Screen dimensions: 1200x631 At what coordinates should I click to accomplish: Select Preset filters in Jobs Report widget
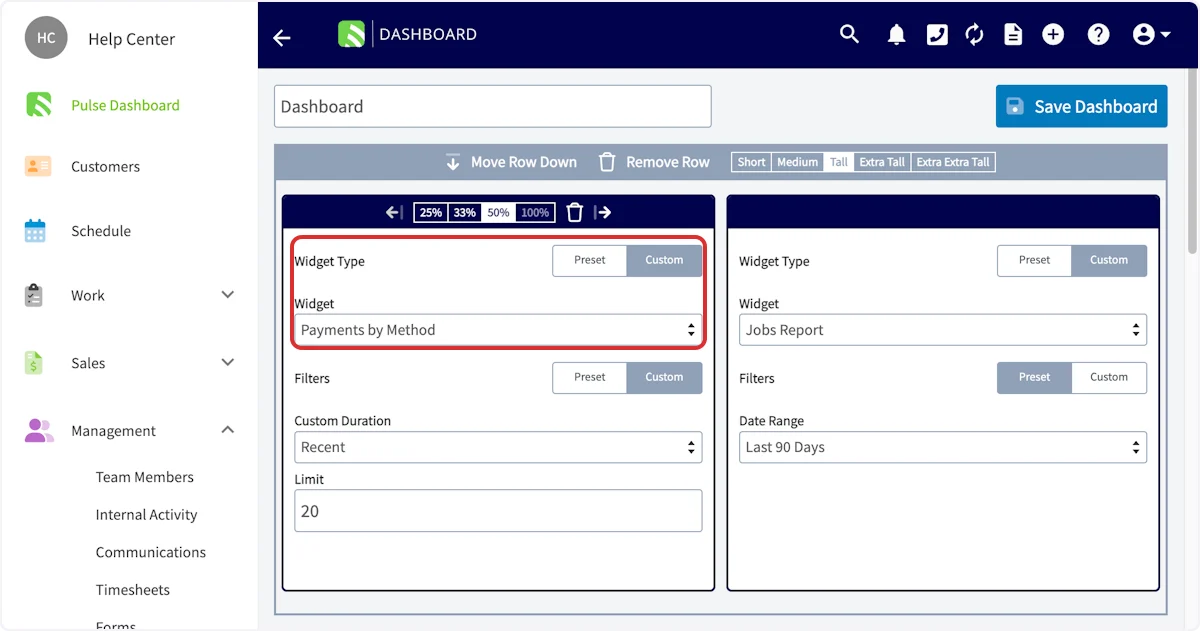click(x=1035, y=377)
